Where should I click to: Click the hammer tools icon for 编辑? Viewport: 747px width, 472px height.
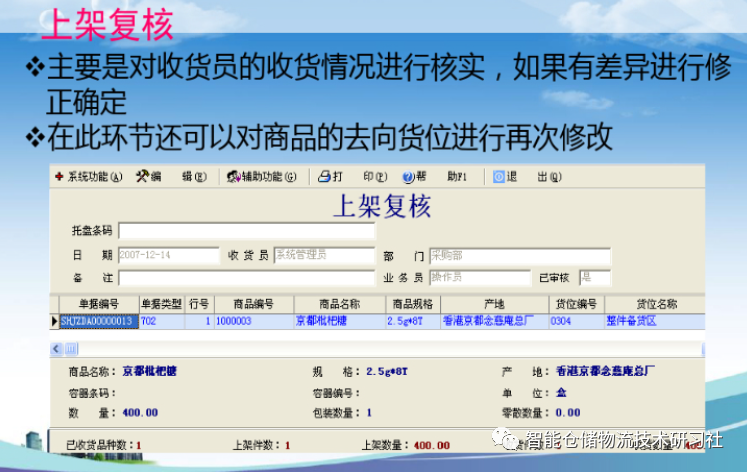142,177
